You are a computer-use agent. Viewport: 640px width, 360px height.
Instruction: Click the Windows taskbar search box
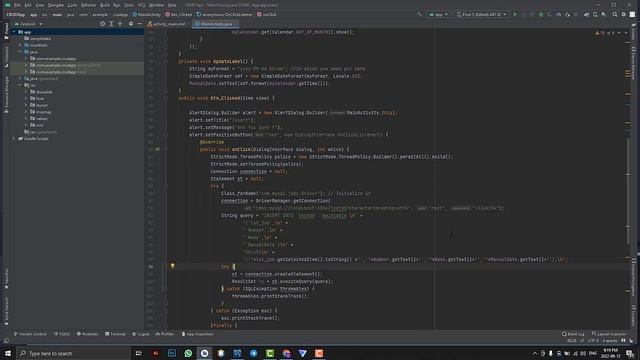tap(73, 353)
